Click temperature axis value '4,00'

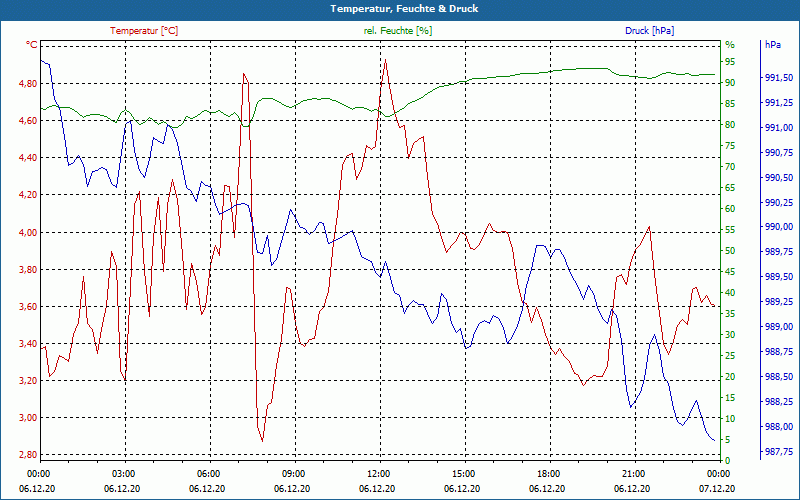tap(28, 232)
